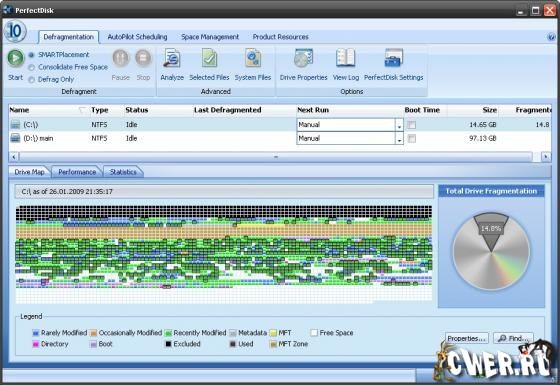The image size is (560, 385).
Task: Click the Rarely Modified legend swatch
Action: point(36,333)
